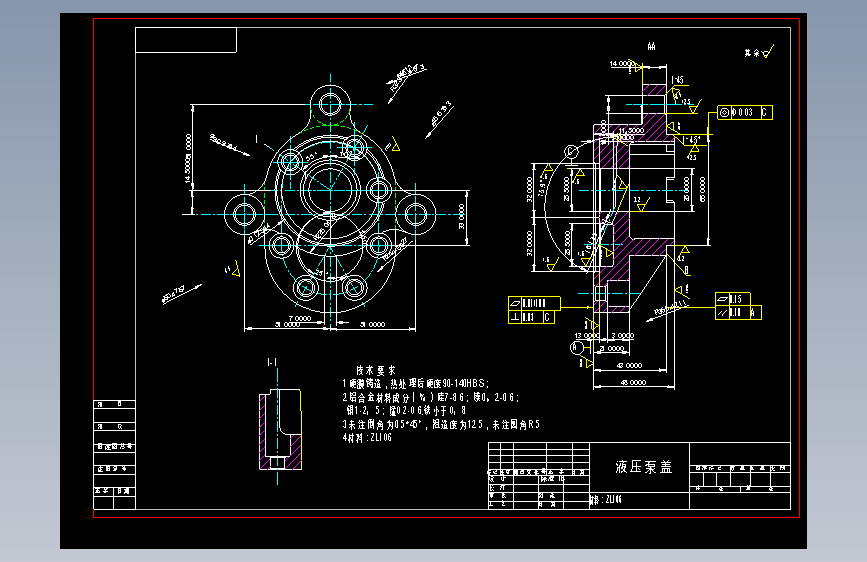Select the A-A section view label

click(651, 46)
